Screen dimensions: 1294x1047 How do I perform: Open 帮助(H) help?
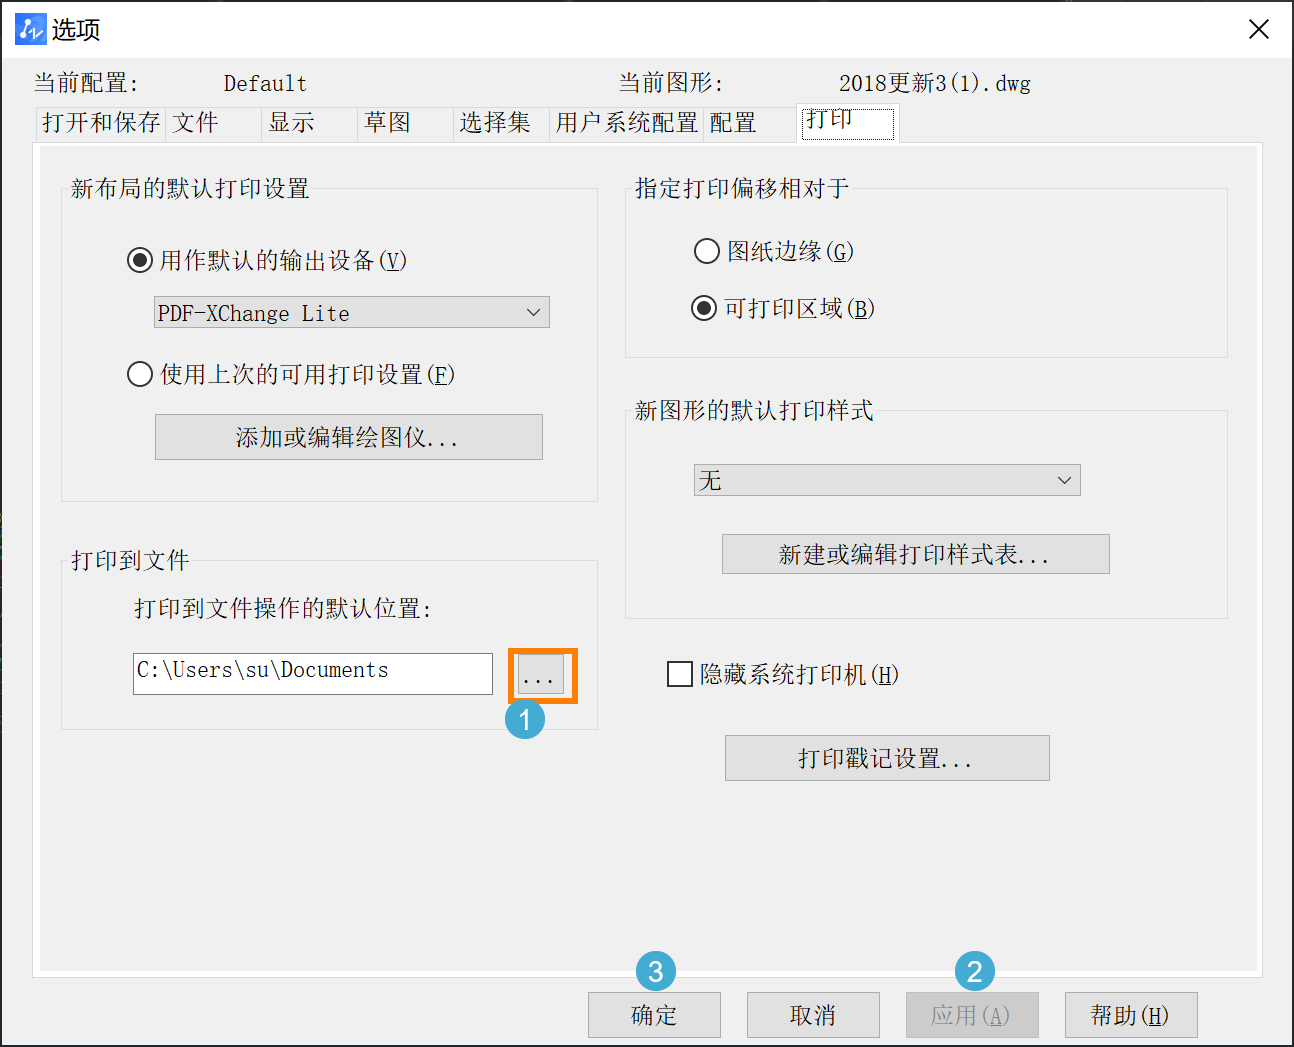[1131, 1015]
